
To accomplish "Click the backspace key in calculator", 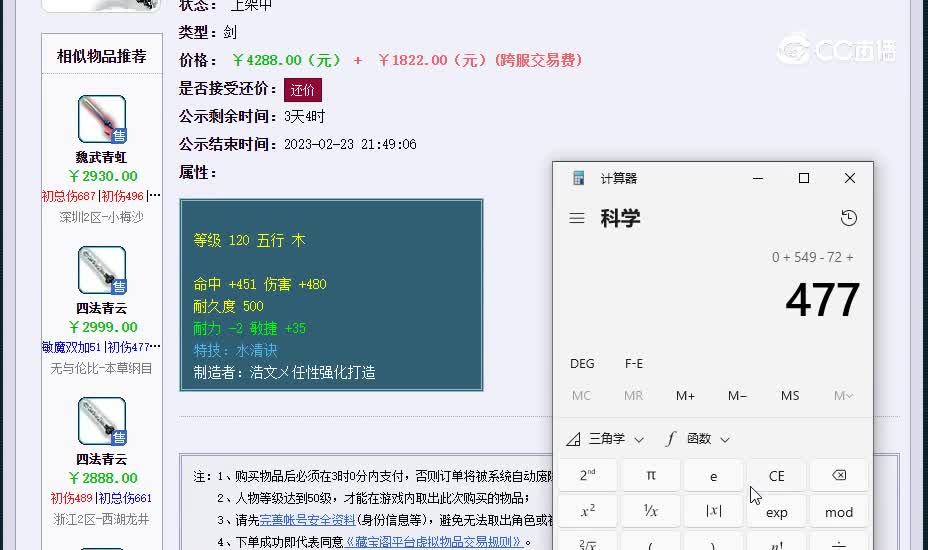I will coord(839,475).
